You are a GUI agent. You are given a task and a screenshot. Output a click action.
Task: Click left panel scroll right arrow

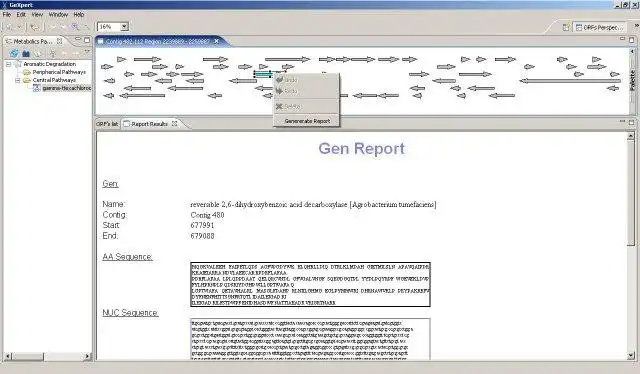[87, 356]
